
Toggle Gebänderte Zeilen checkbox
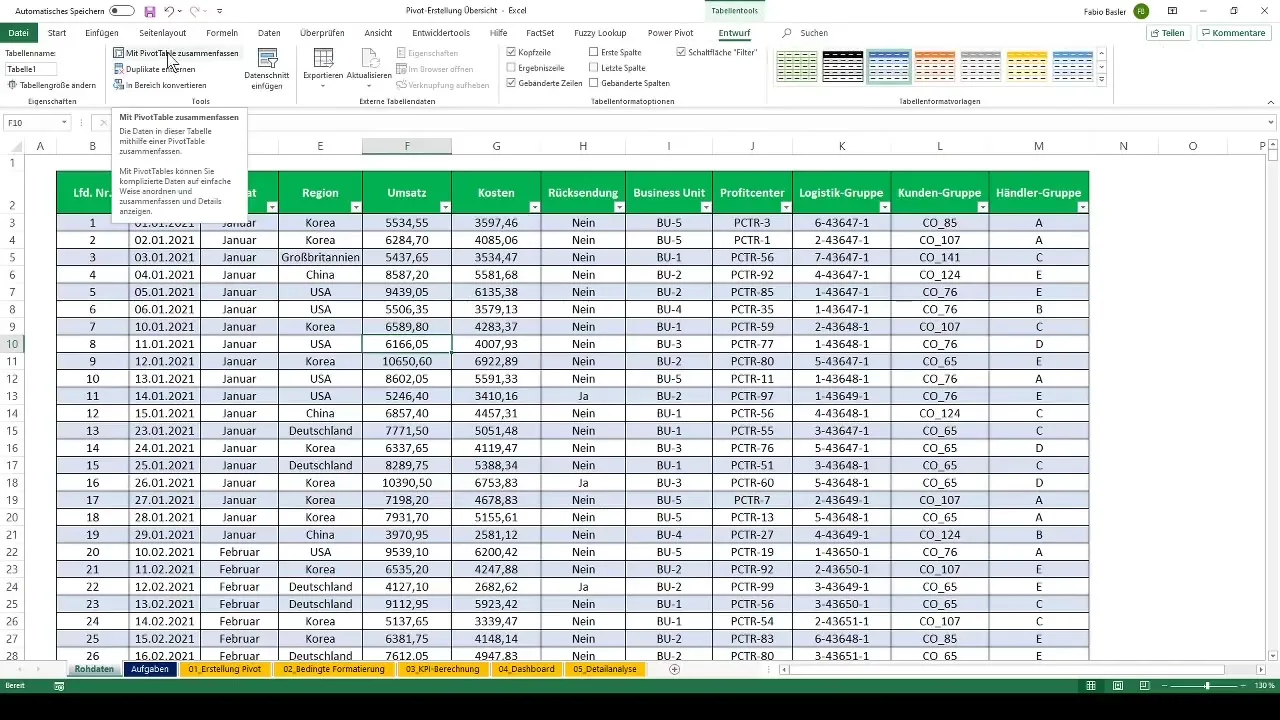[x=512, y=84]
